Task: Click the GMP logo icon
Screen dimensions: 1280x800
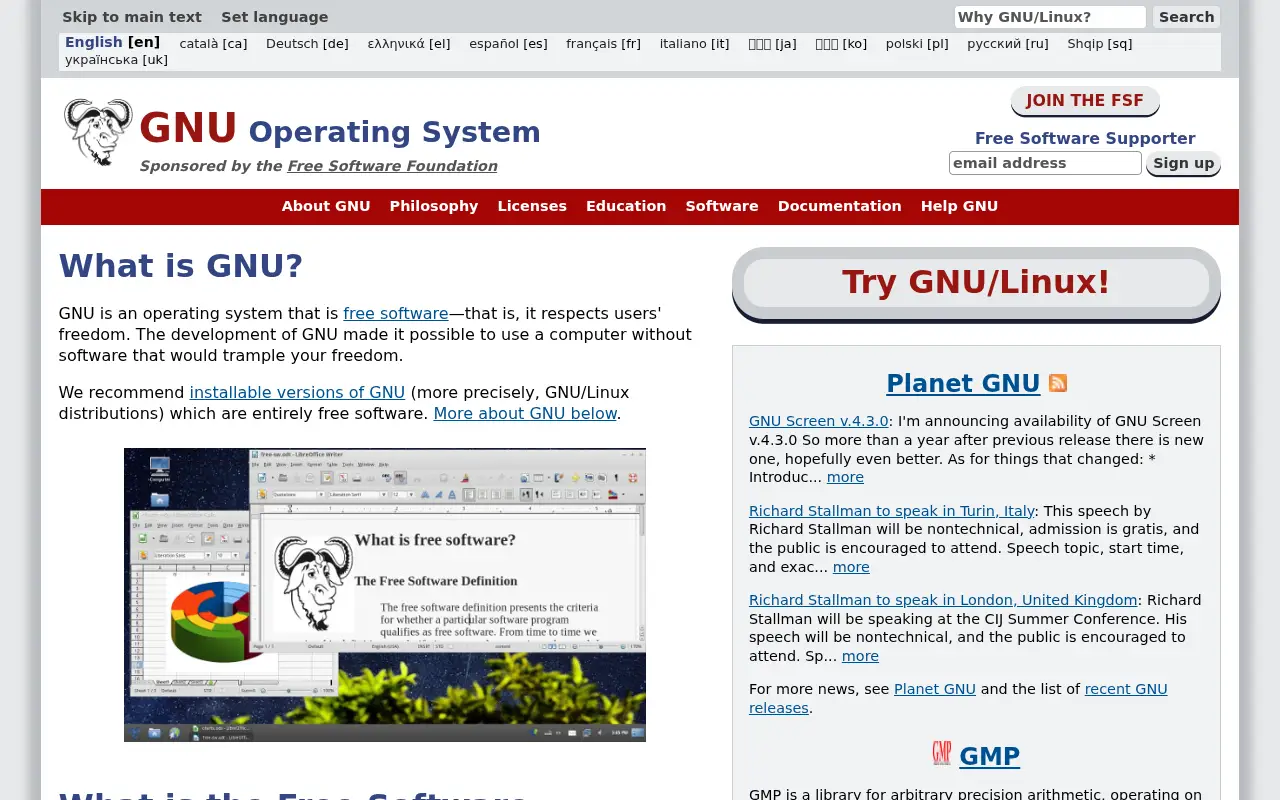Action: click(941, 753)
